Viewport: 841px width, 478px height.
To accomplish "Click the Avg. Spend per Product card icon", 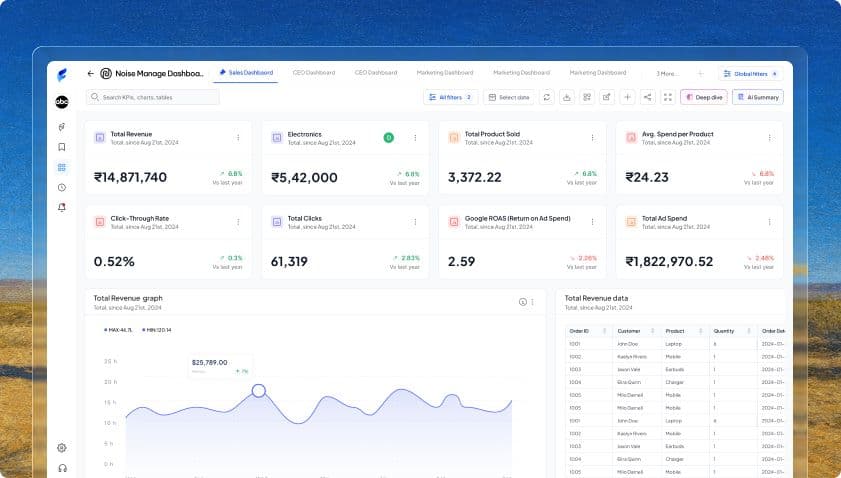I will [x=631, y=137].
